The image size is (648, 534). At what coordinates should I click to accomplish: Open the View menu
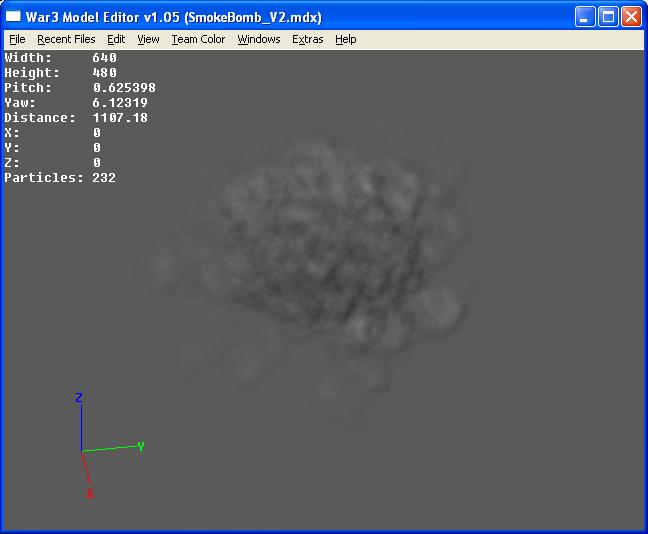point(148,39)
